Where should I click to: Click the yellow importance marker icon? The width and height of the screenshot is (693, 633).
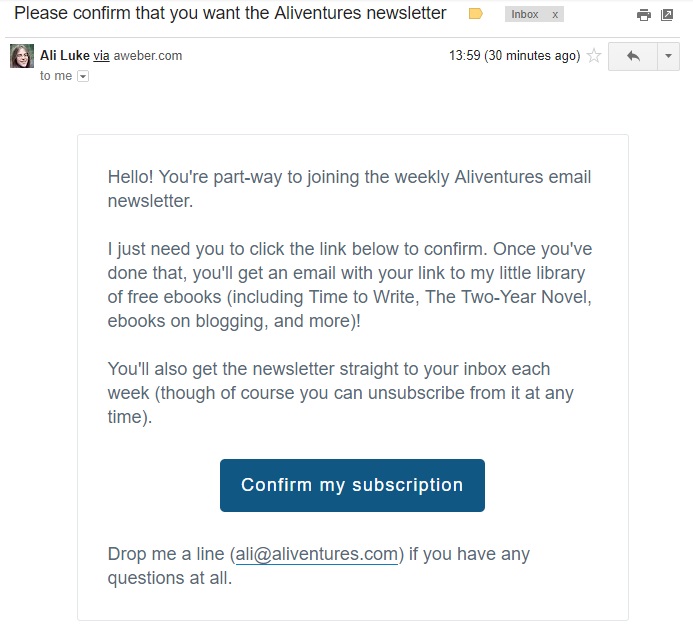pos(476,14)
